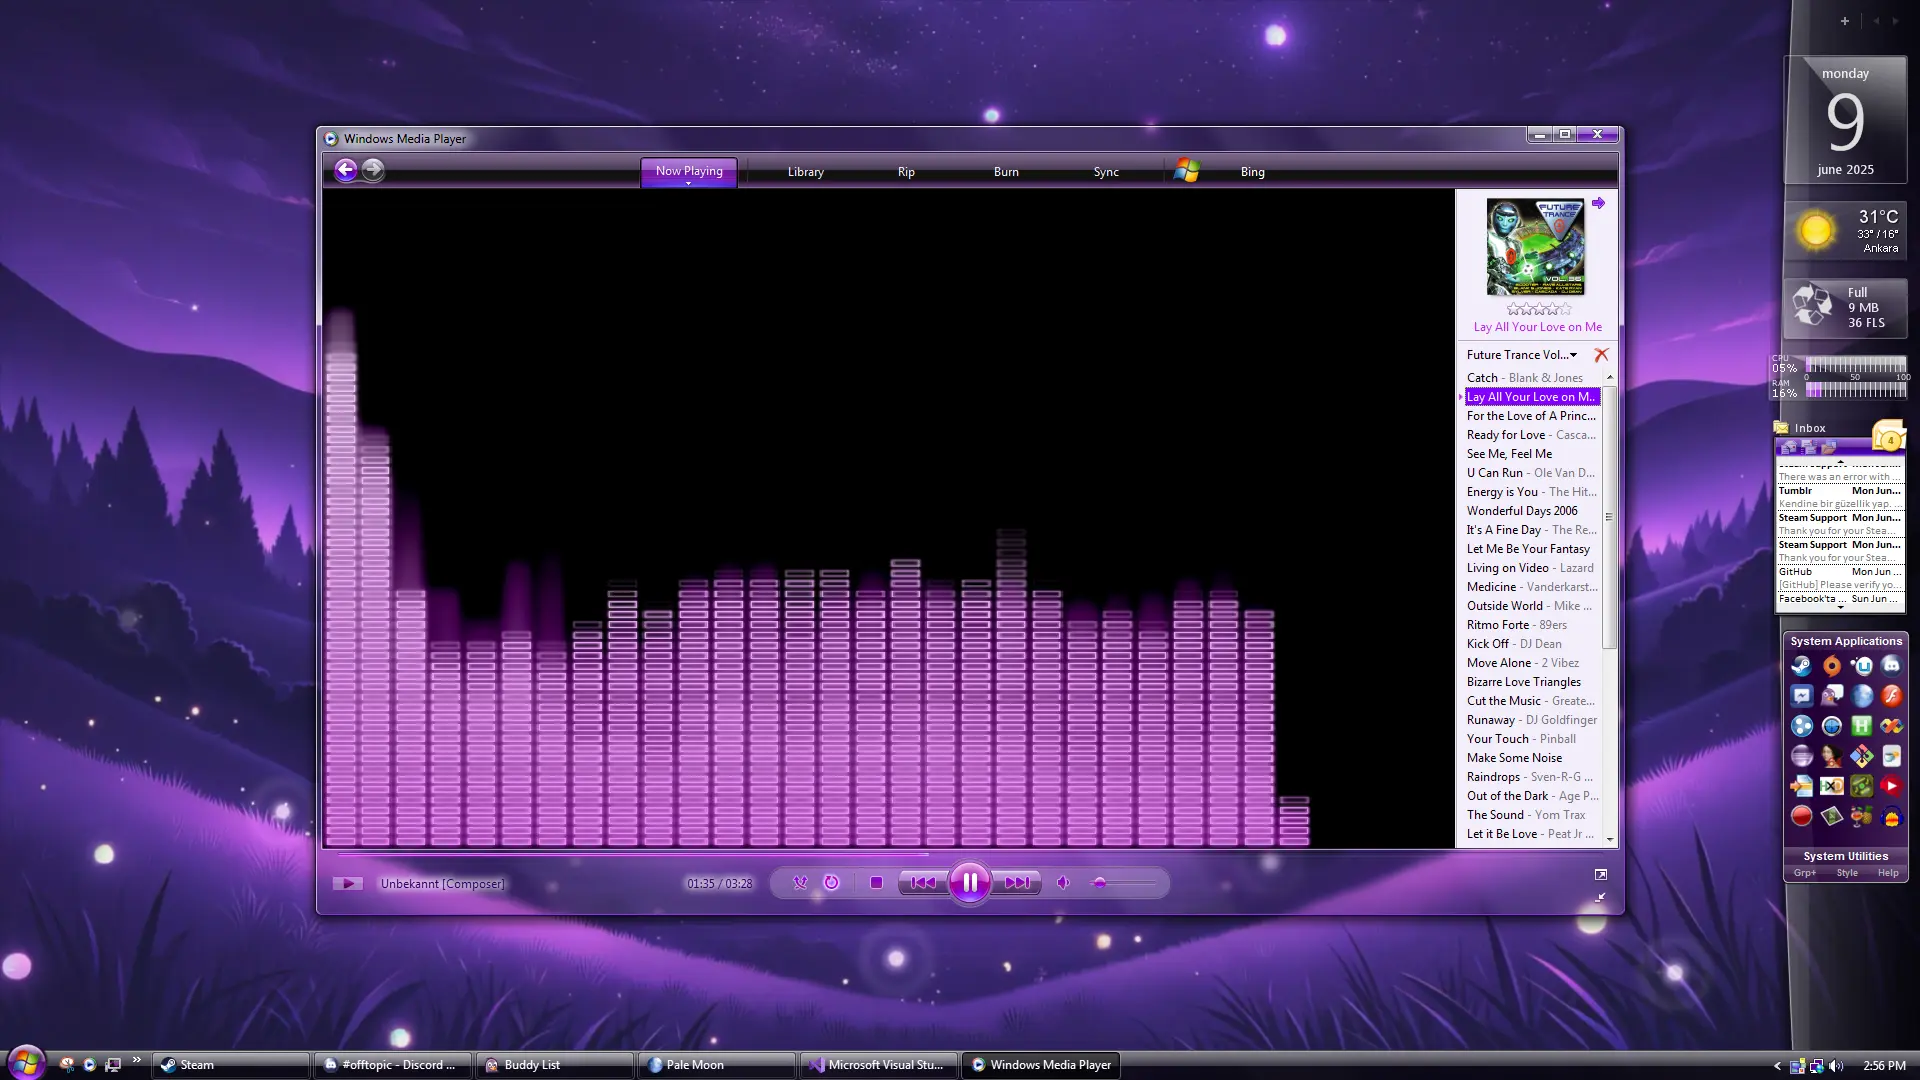The image size is (1920, 1080).
Task: Launch Messenger from System Applications panel
Action: [1802, 696]
